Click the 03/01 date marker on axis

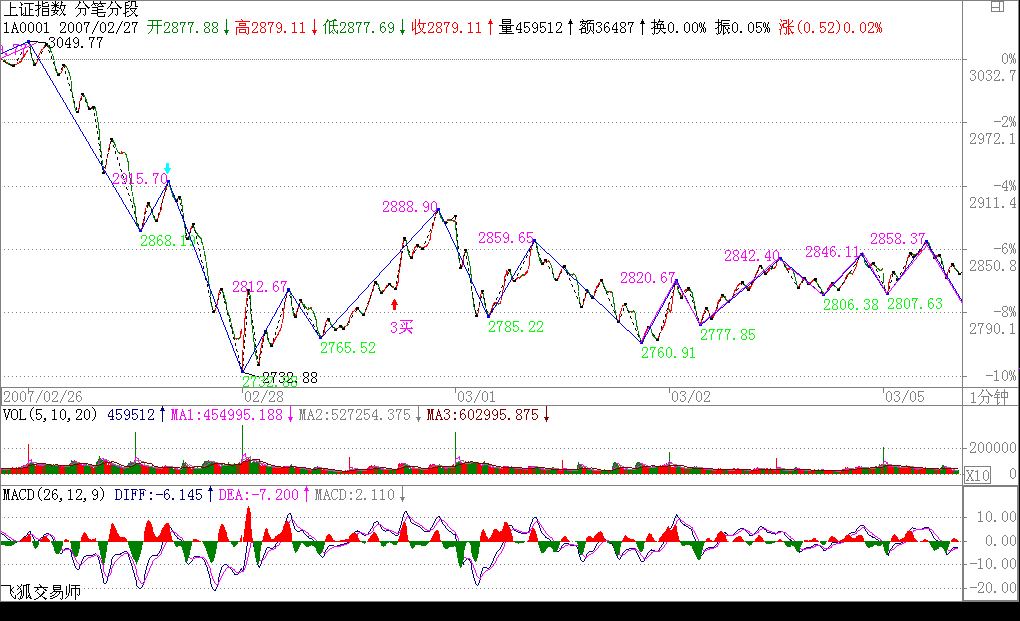tap(473, 396)
